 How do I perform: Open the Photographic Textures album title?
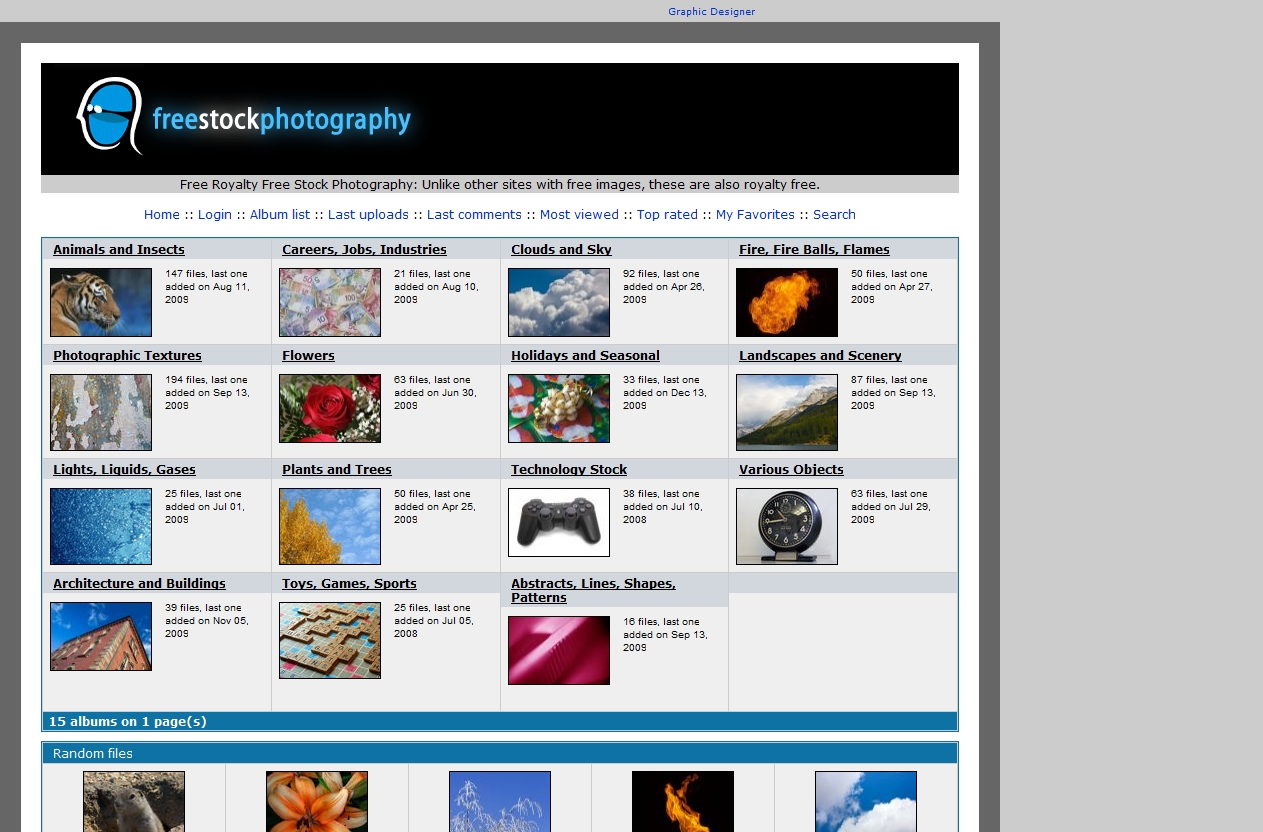tap(127, 356)
